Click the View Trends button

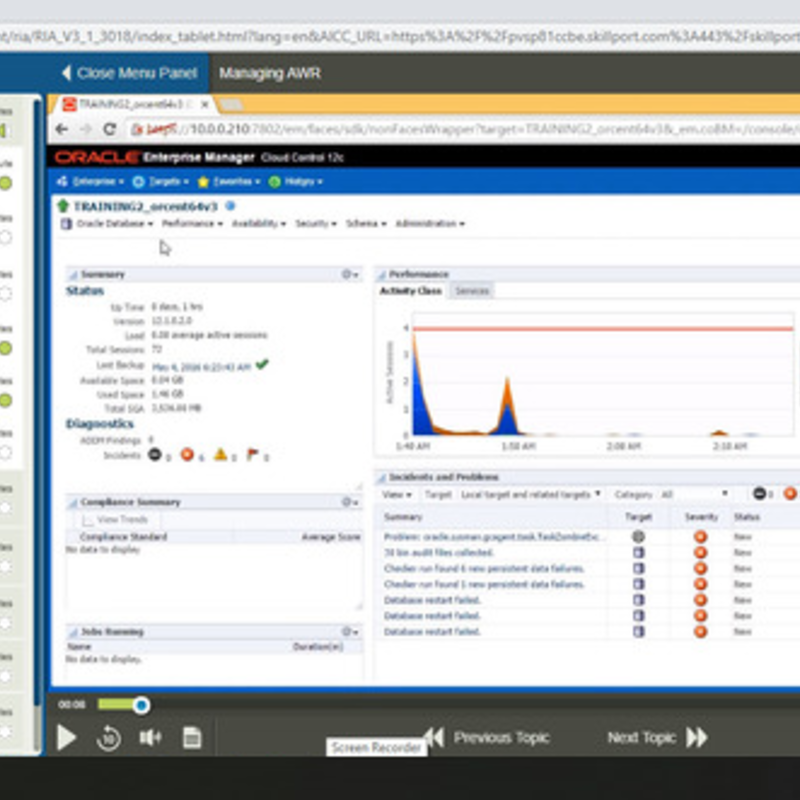pos(116,519)
